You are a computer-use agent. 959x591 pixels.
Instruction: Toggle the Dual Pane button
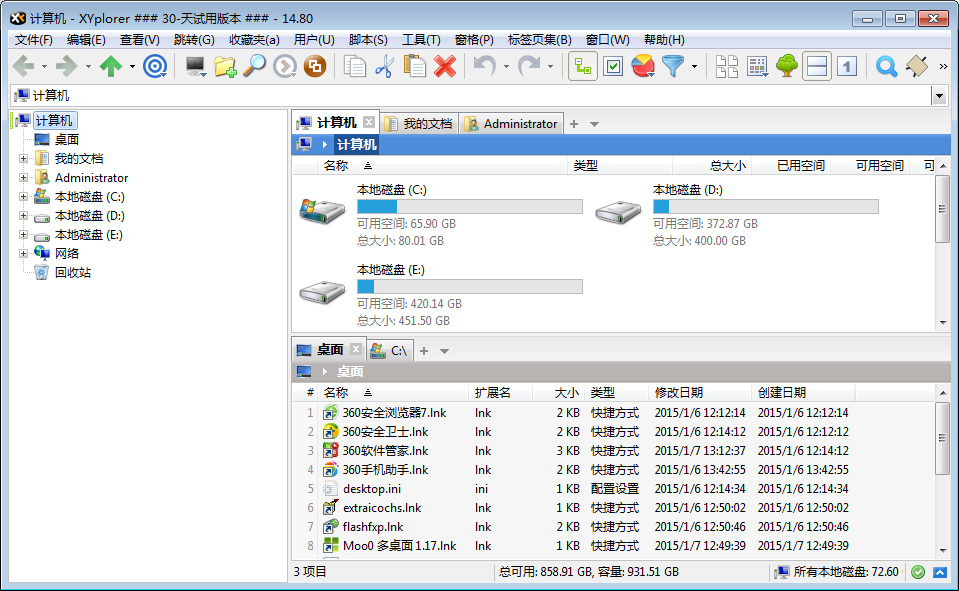(x=817, y=66)
